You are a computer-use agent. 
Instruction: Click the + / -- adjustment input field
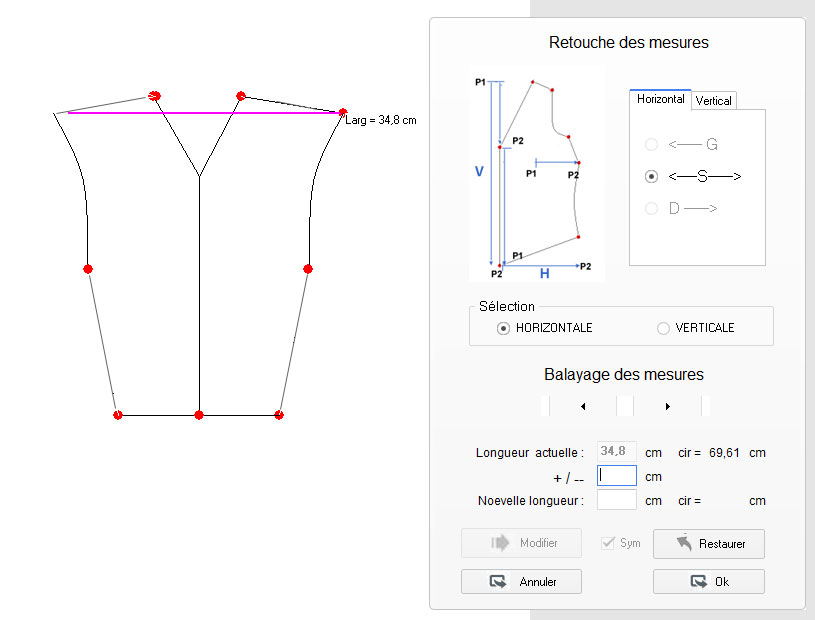[x=617, y=476]
